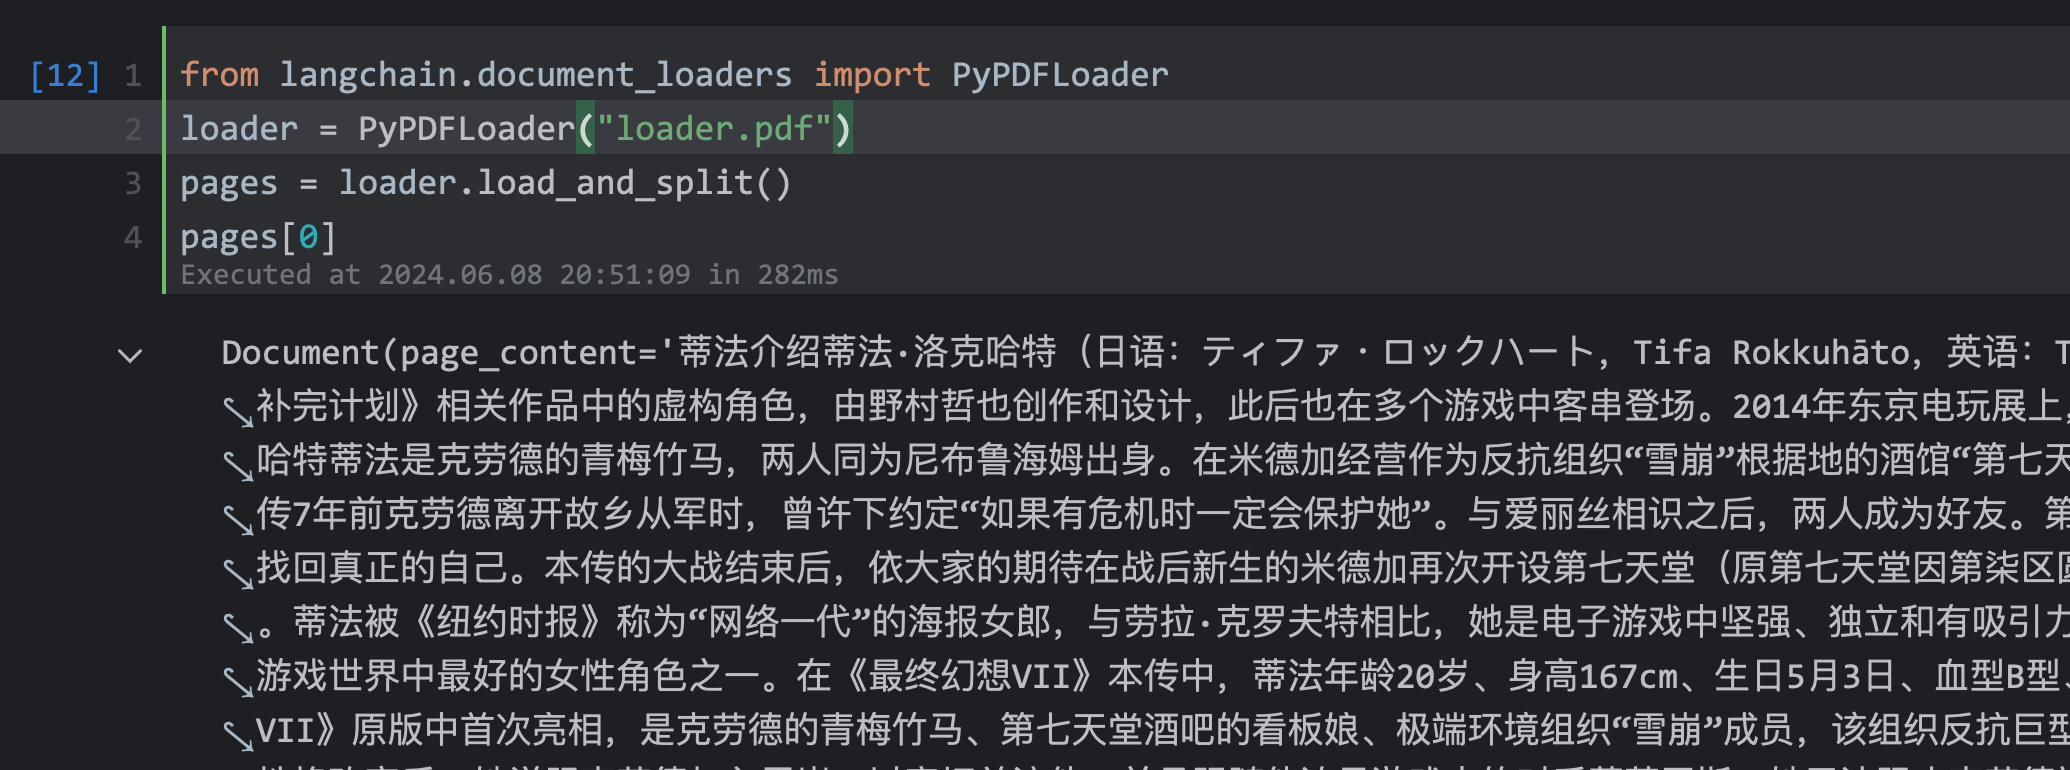Click the wrap arrow icon before "找回真正的自己"
Screen dimensions: 2070x770
(x=238, y=571)
